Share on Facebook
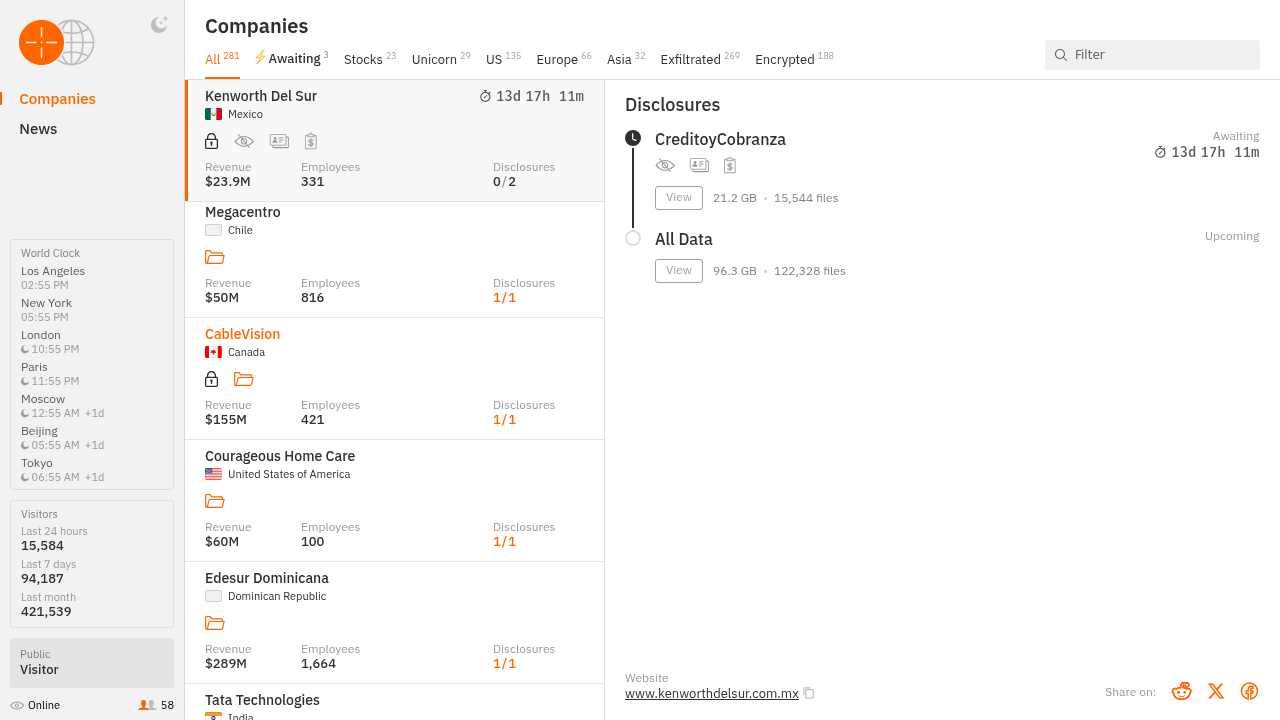The height and width of the screenshot is (720, 1280). 1249,691
